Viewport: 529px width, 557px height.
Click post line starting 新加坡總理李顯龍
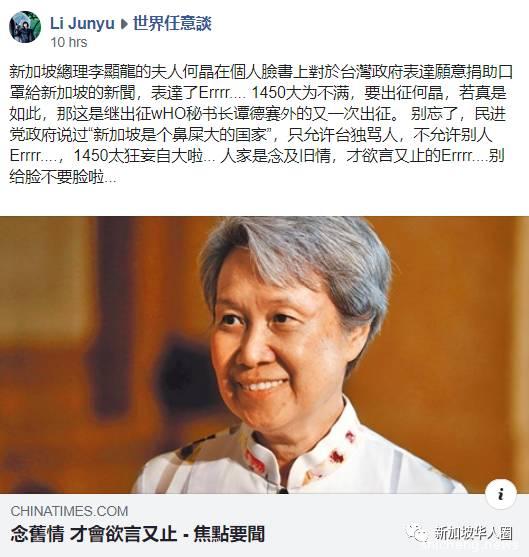(x=261, y=72)
